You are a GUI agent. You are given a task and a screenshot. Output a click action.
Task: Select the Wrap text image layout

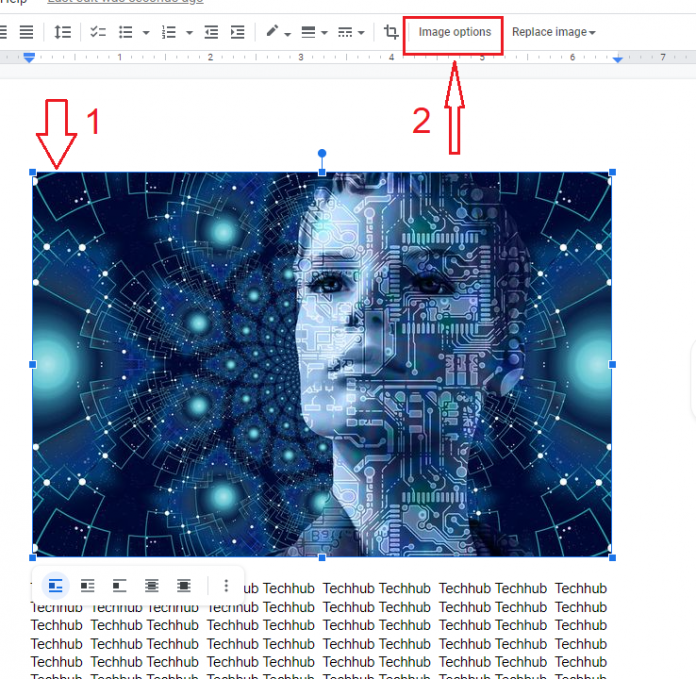pos(88,585)
